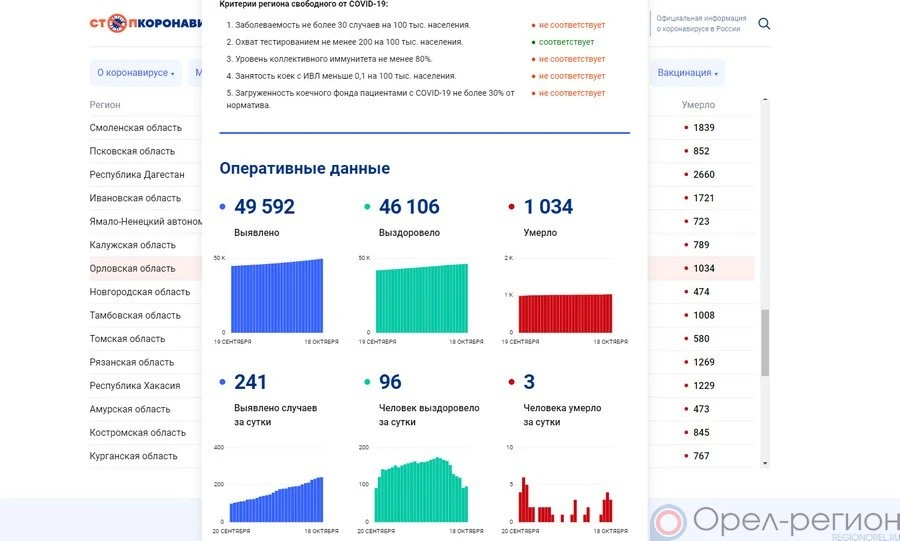
Task: Expand the Вакцинация dropdown menu
Action: click(688, 73)
